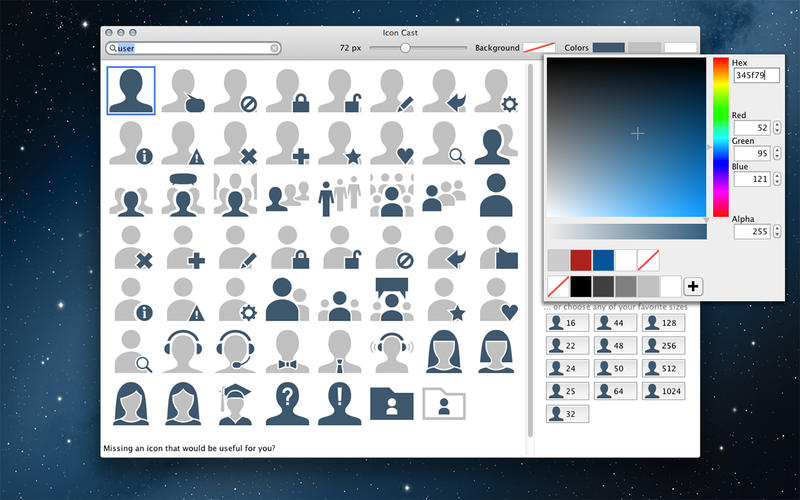
Task: Pick silhouette user with info badge
Action: coord(131,143)
